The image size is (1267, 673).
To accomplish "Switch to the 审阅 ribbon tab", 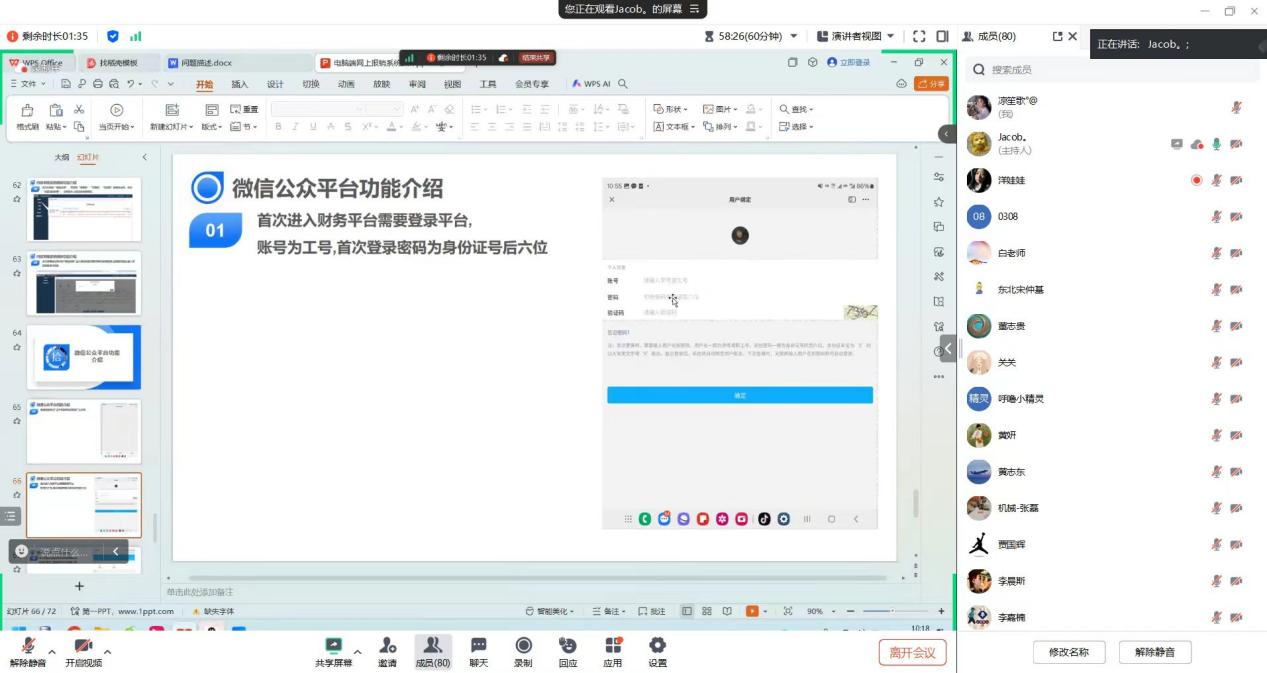I will click(417, 85).
